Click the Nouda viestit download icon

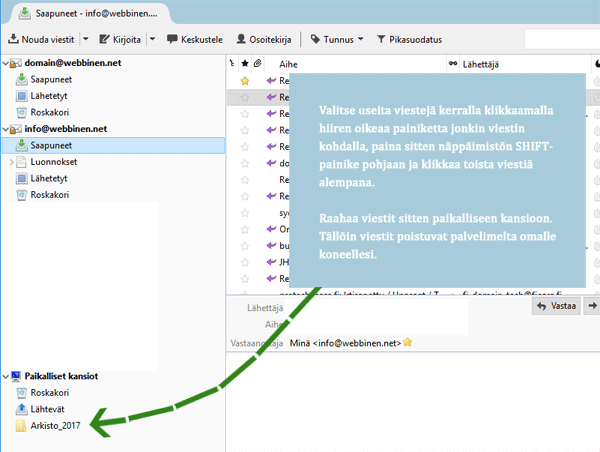(x=13, y=39)
